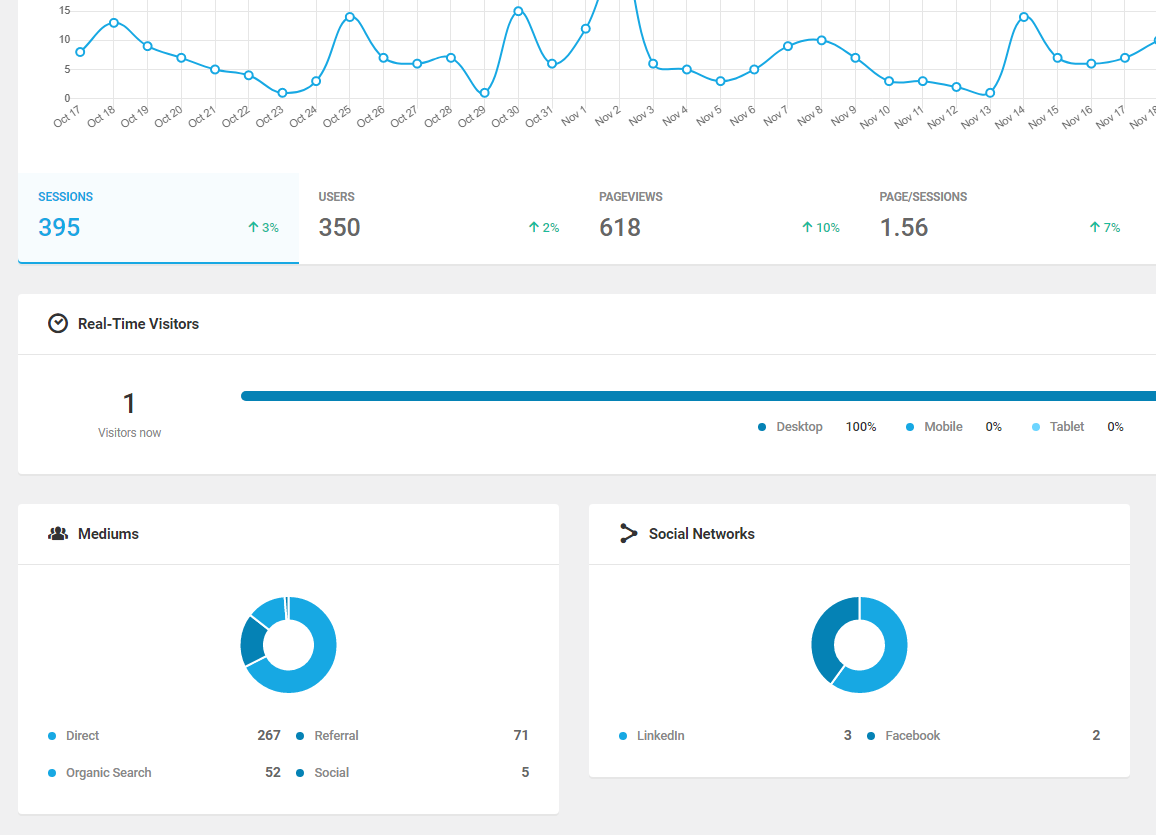Click the Organic Search legend dot
Image resolution: width=1156 pixels, height=835 pixels.
click(52, 772)
